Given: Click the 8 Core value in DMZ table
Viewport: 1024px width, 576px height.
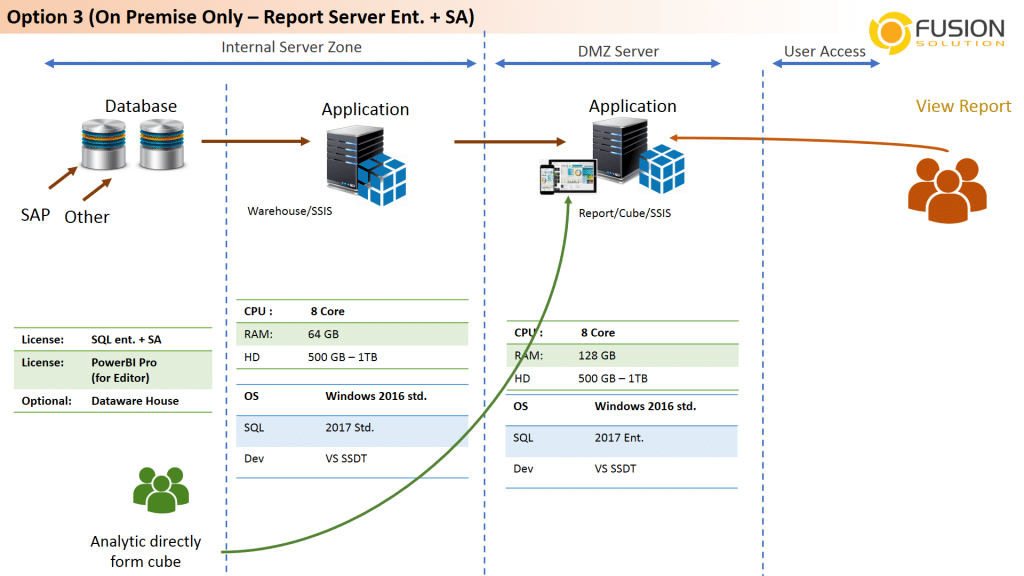Looking at the screenshot, I should pos(598,333).
